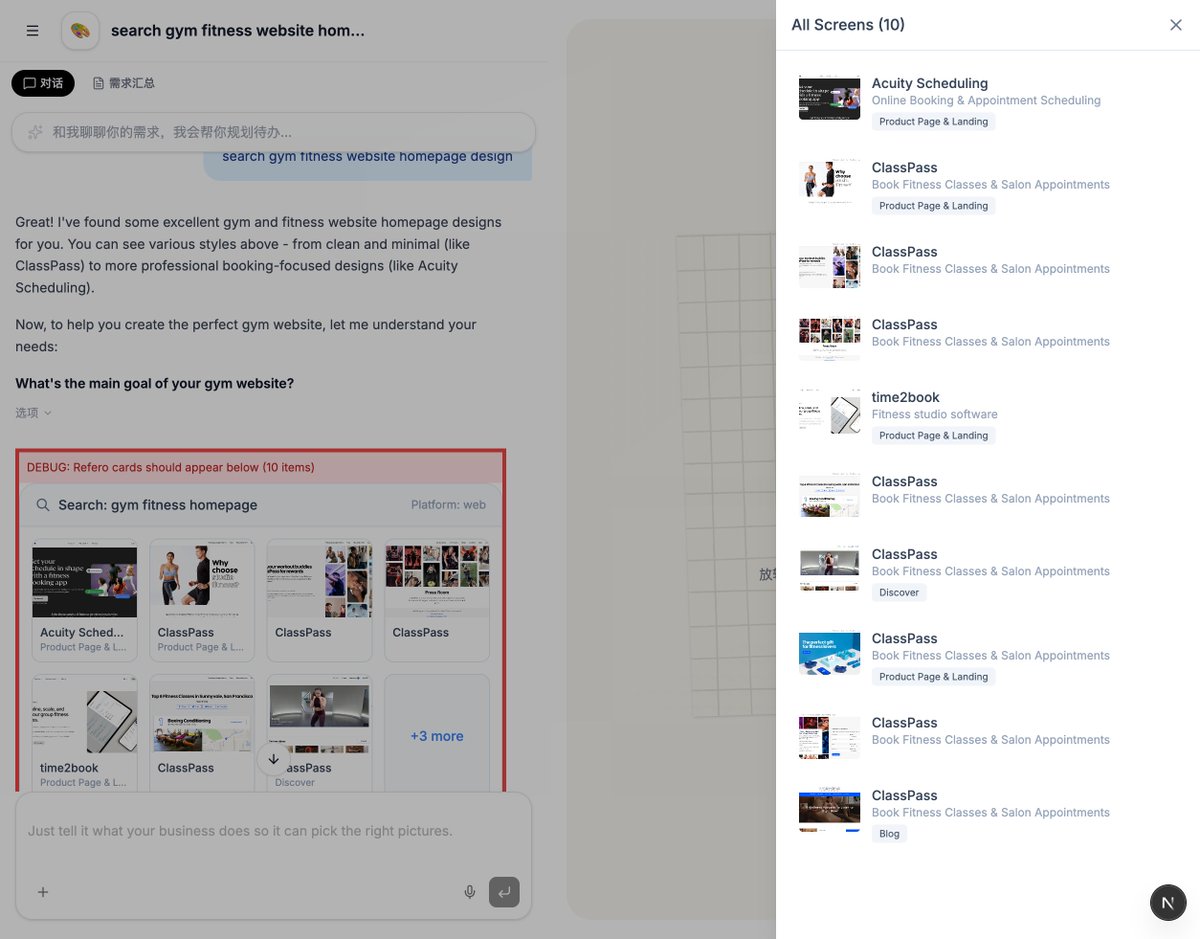The height and width of the screenshot is (939, 1200).
Task: Click the 和我聊聊你的需求 input field
Action: pyautogui.click(x=274, y=132)
